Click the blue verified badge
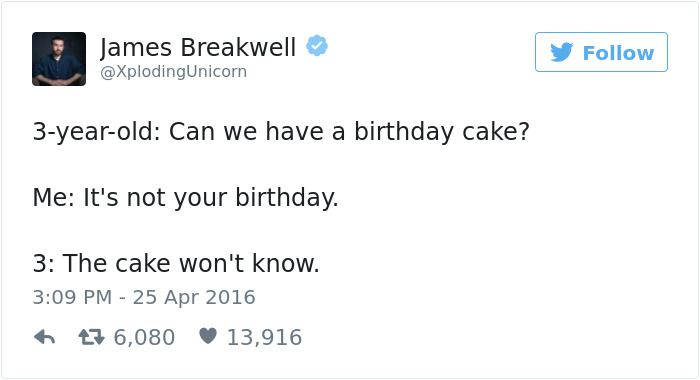 pos(317,46)
